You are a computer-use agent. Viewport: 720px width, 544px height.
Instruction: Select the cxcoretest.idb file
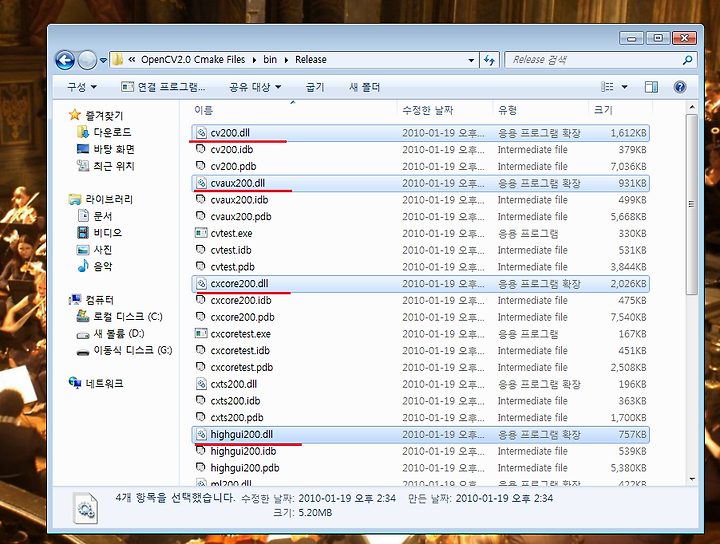coord(420,350)
